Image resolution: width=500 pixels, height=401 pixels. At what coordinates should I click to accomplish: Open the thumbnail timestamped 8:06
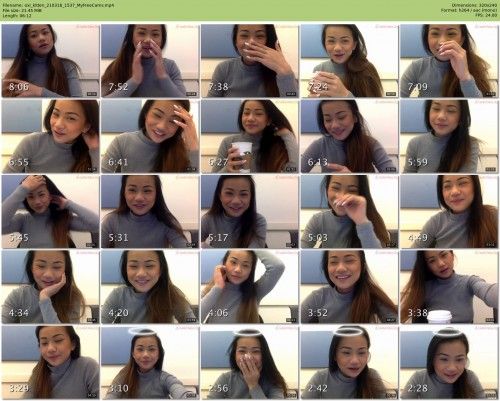point(50,60)
